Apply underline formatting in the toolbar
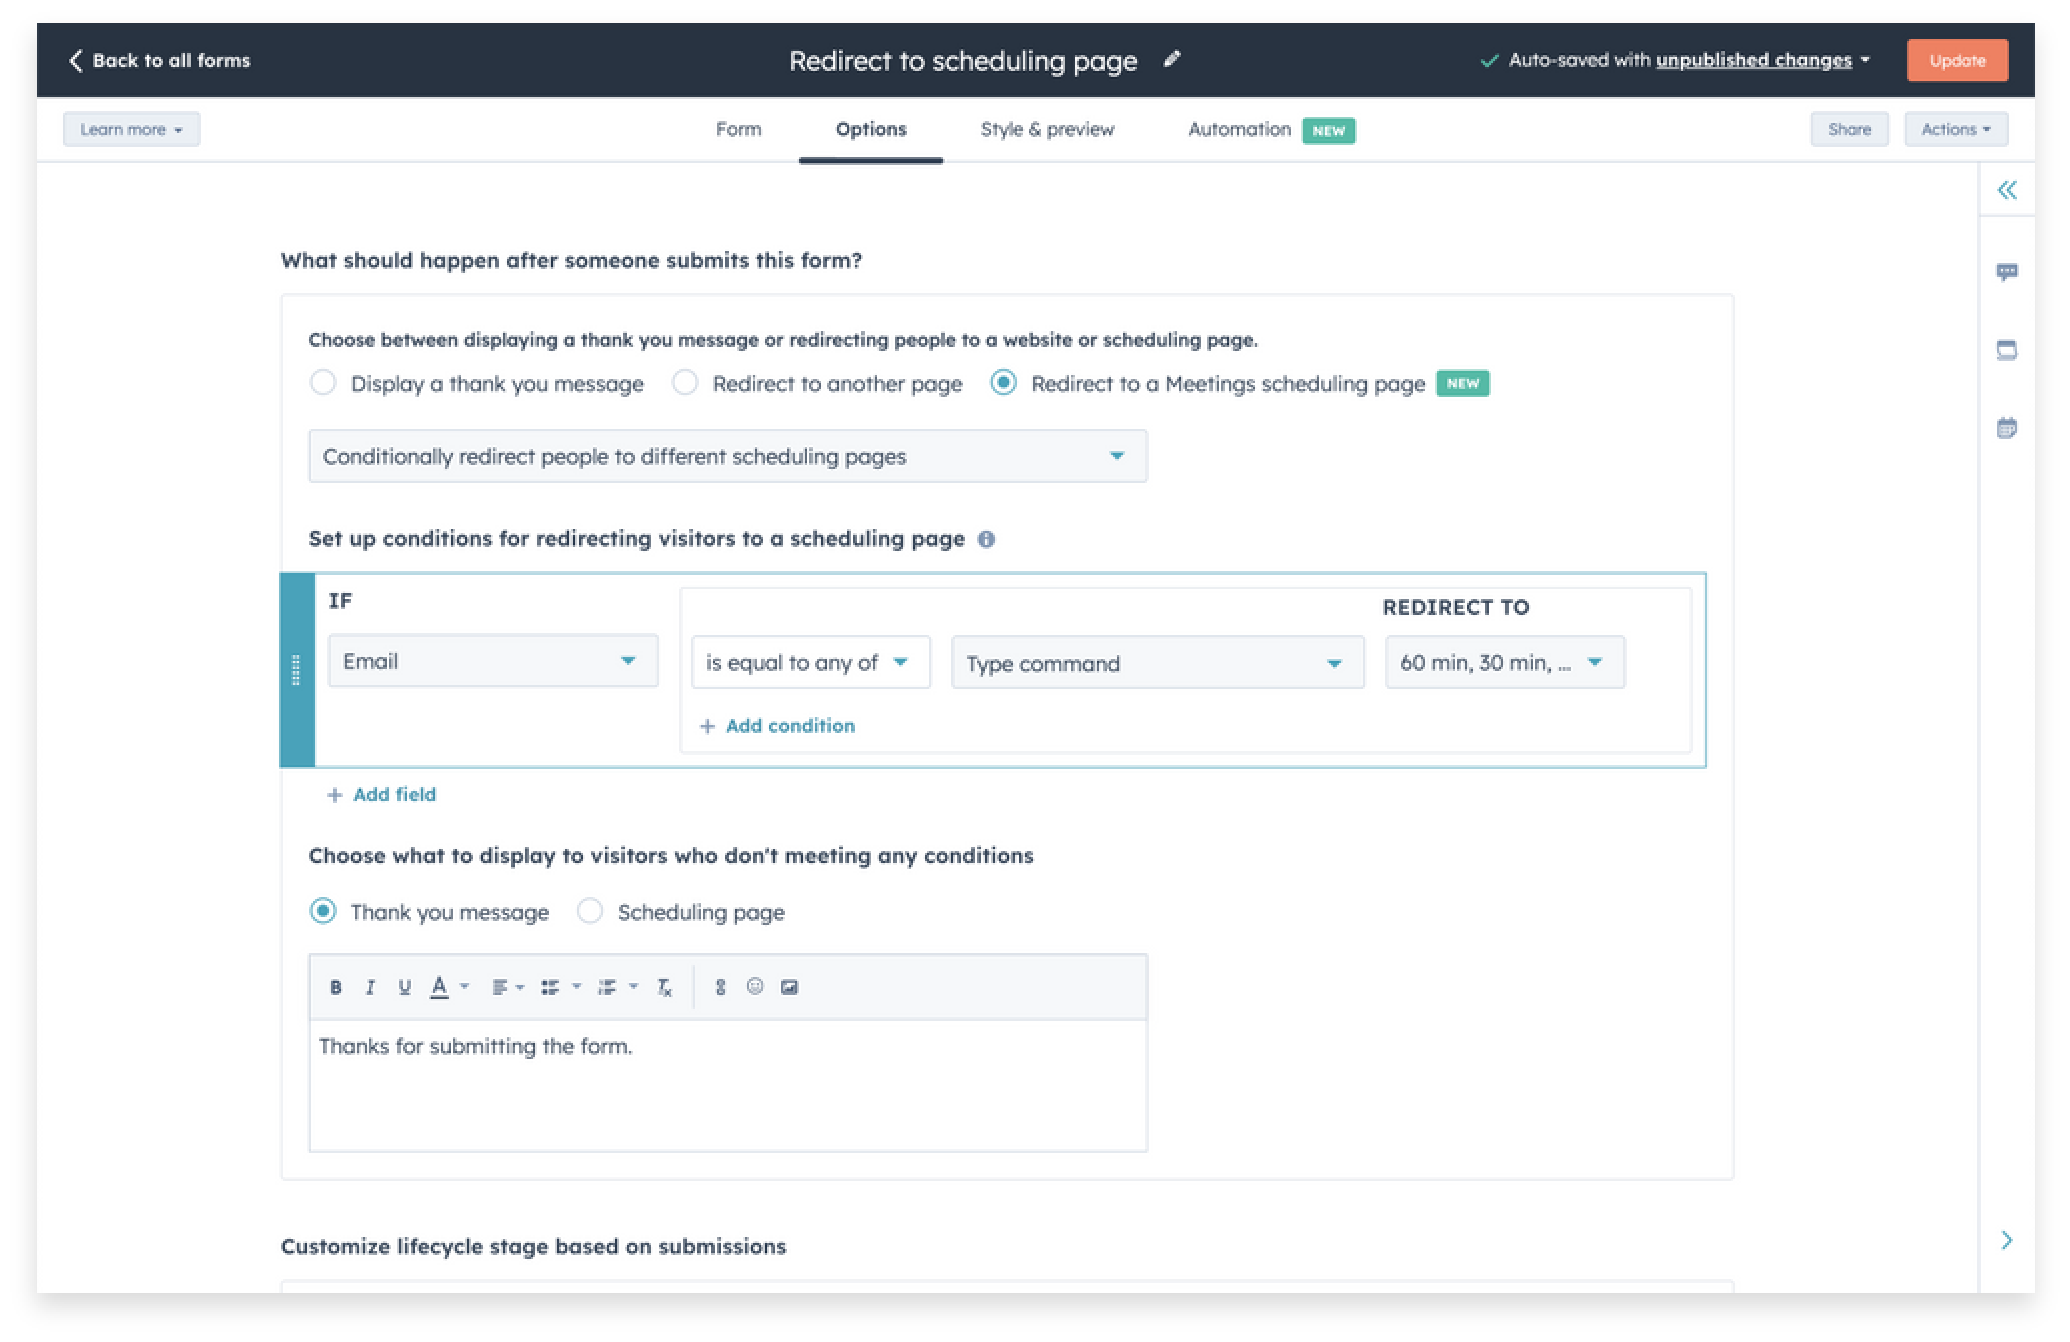This screenshot has height=1342, width=2070. pyautogui.click(x=404, y=987)
